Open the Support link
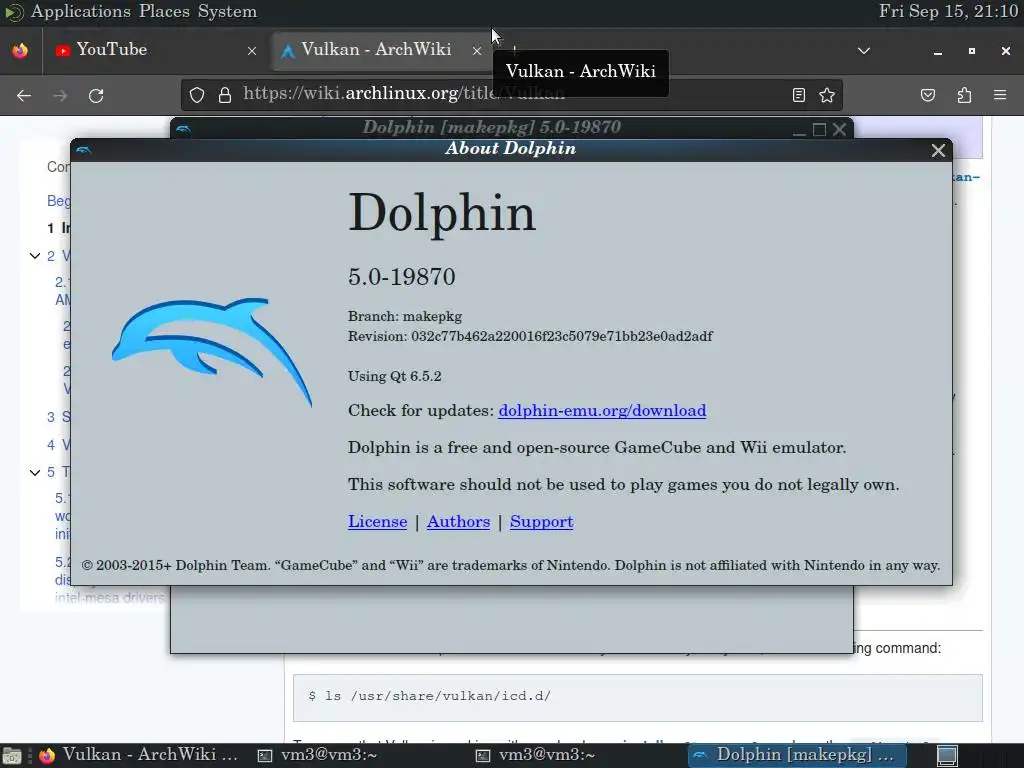This screenshot has height=768, width=1024. [541, 521]
